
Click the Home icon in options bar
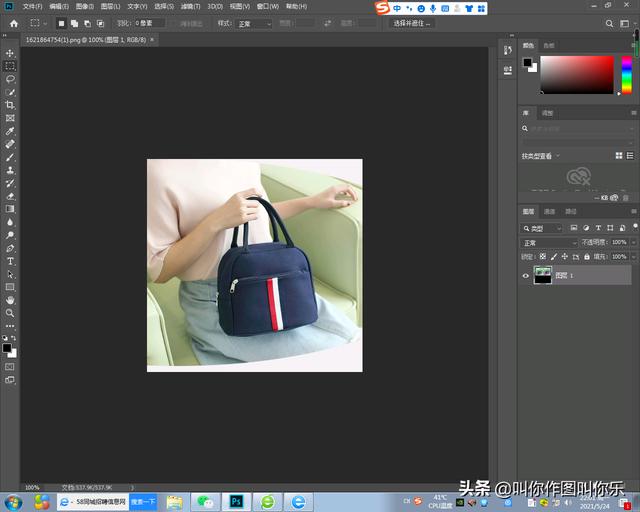[13, 23]
